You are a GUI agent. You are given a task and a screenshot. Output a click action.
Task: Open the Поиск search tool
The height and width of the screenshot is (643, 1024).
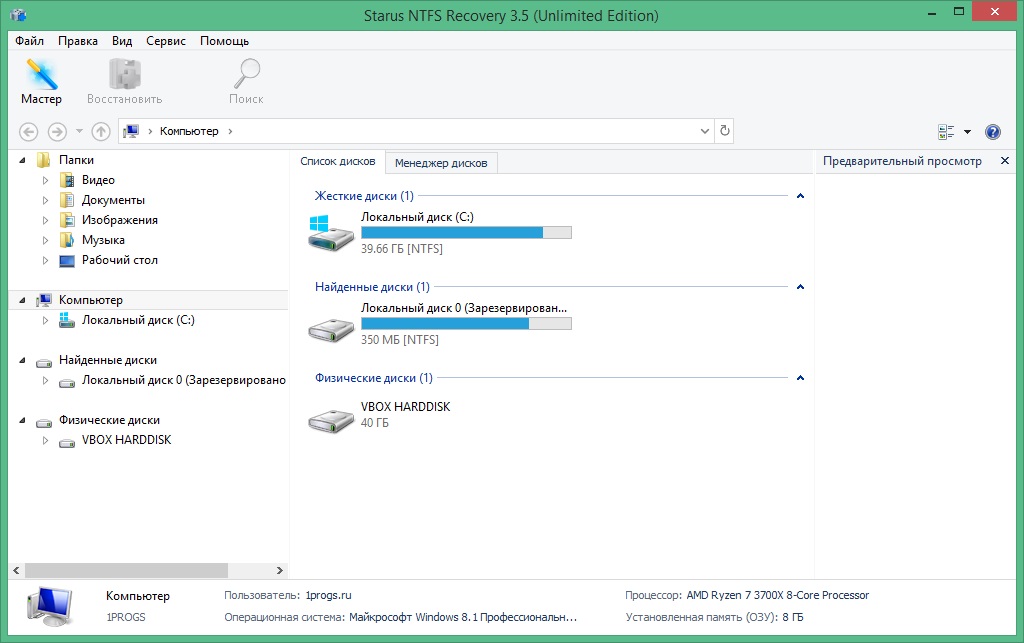[x=246, y=82]
